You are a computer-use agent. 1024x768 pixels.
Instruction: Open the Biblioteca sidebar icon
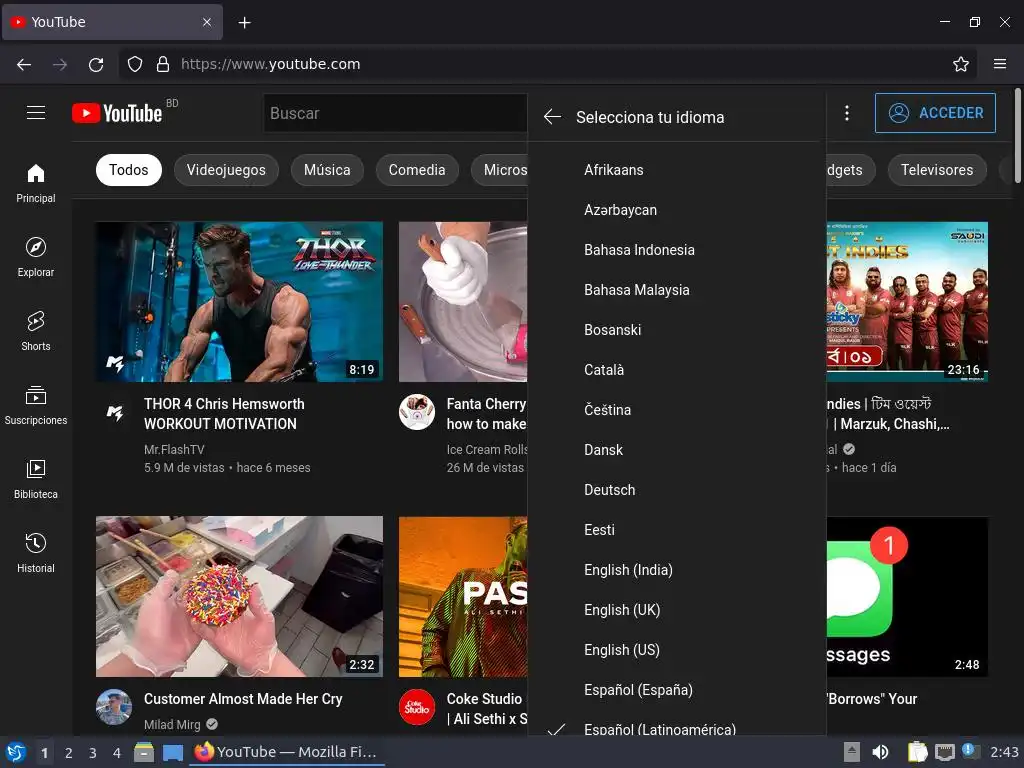[36, 469]
